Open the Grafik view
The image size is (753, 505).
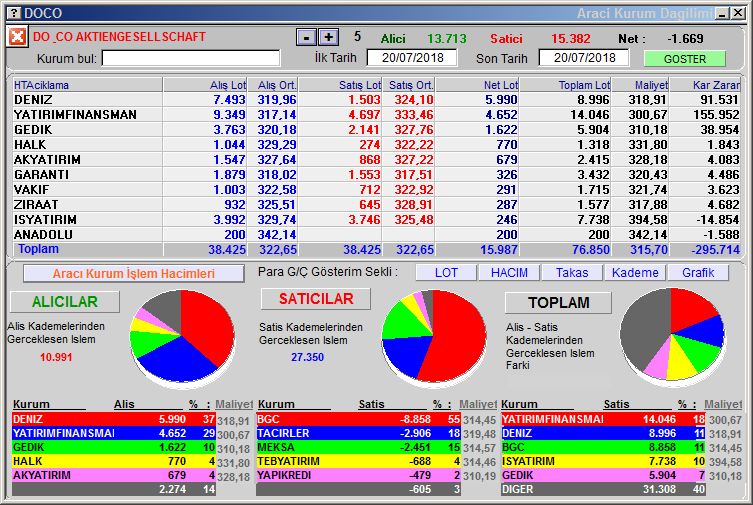pos(698,273)
